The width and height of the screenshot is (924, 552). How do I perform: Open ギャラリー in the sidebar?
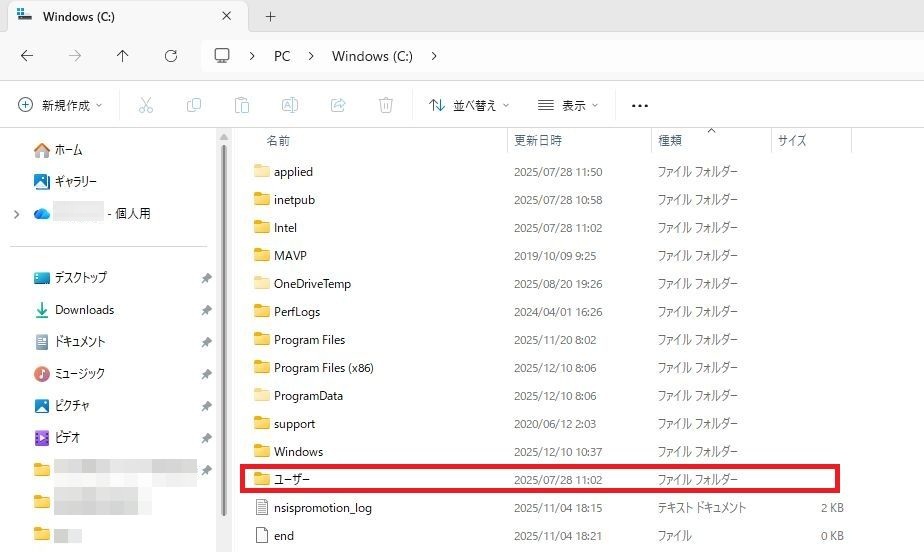(75, 182)
